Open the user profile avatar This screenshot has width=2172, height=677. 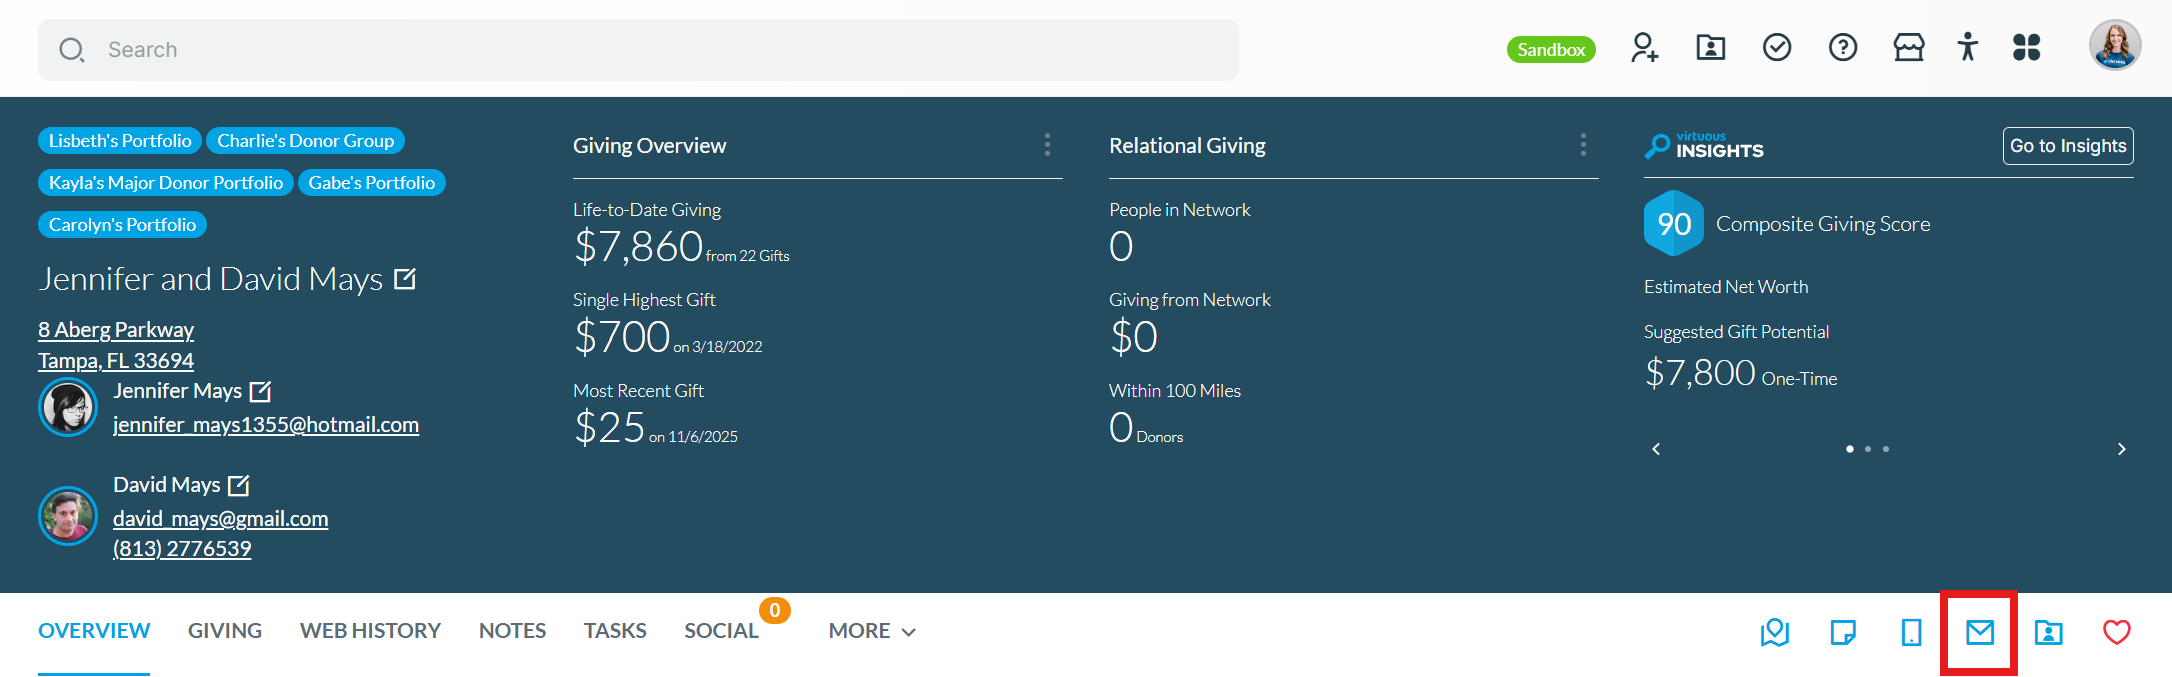click(x=2115, y=46)
